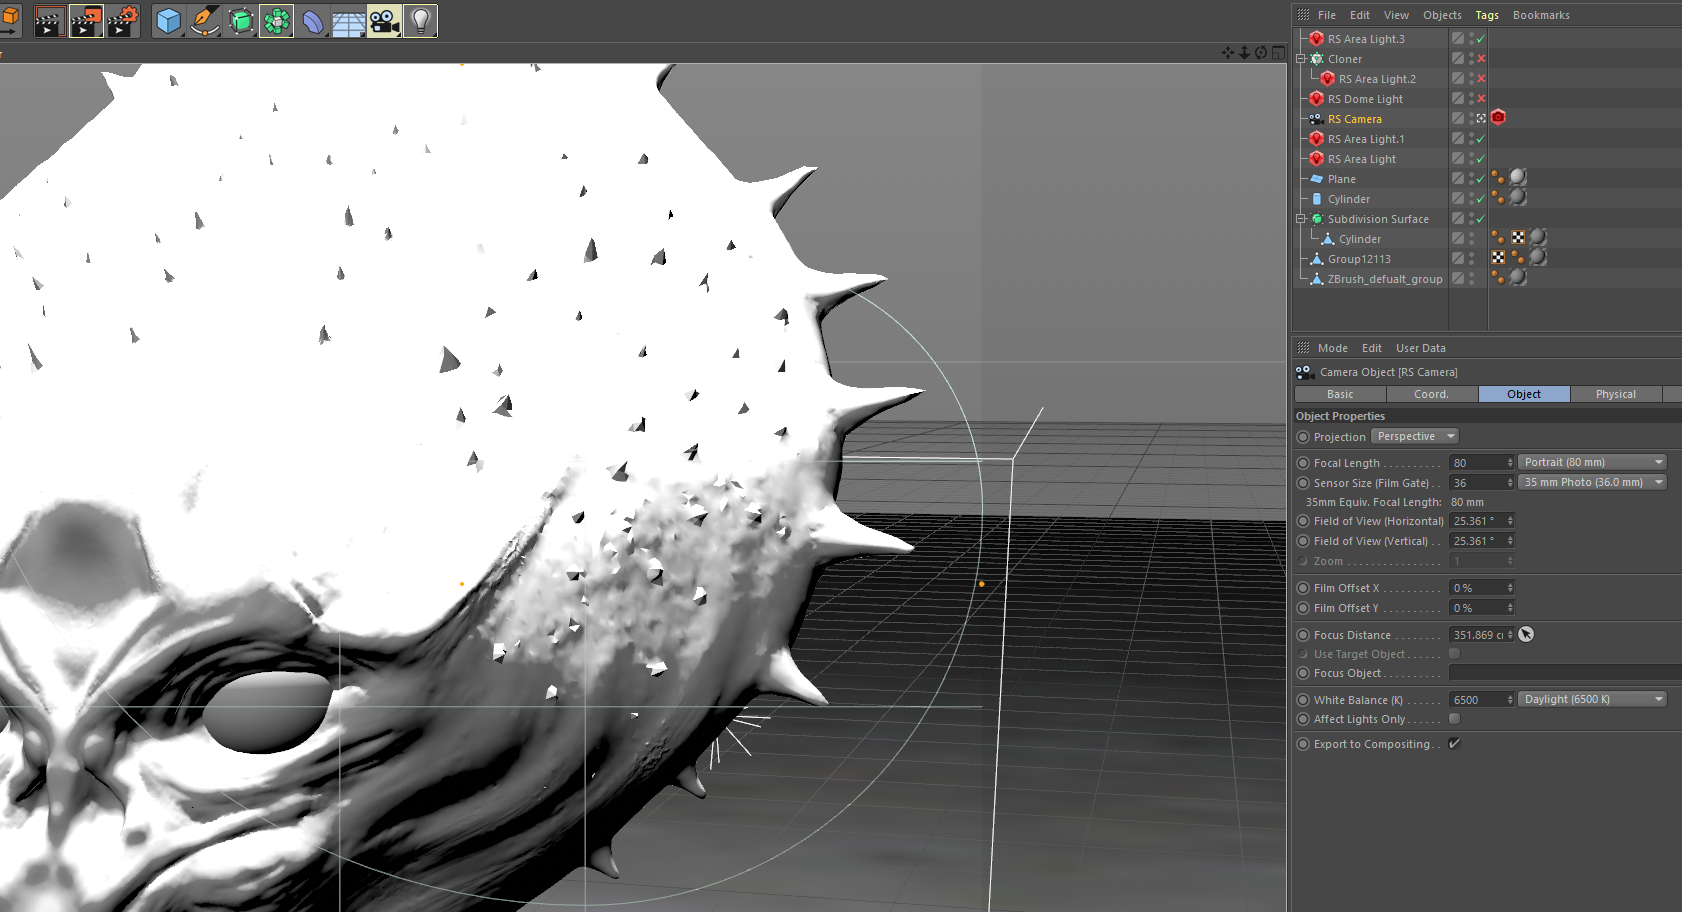1682x912 pixels.
Task: Click the orange cube icon in toolbar
Action: pyautogui.click(x=9, y=21)
